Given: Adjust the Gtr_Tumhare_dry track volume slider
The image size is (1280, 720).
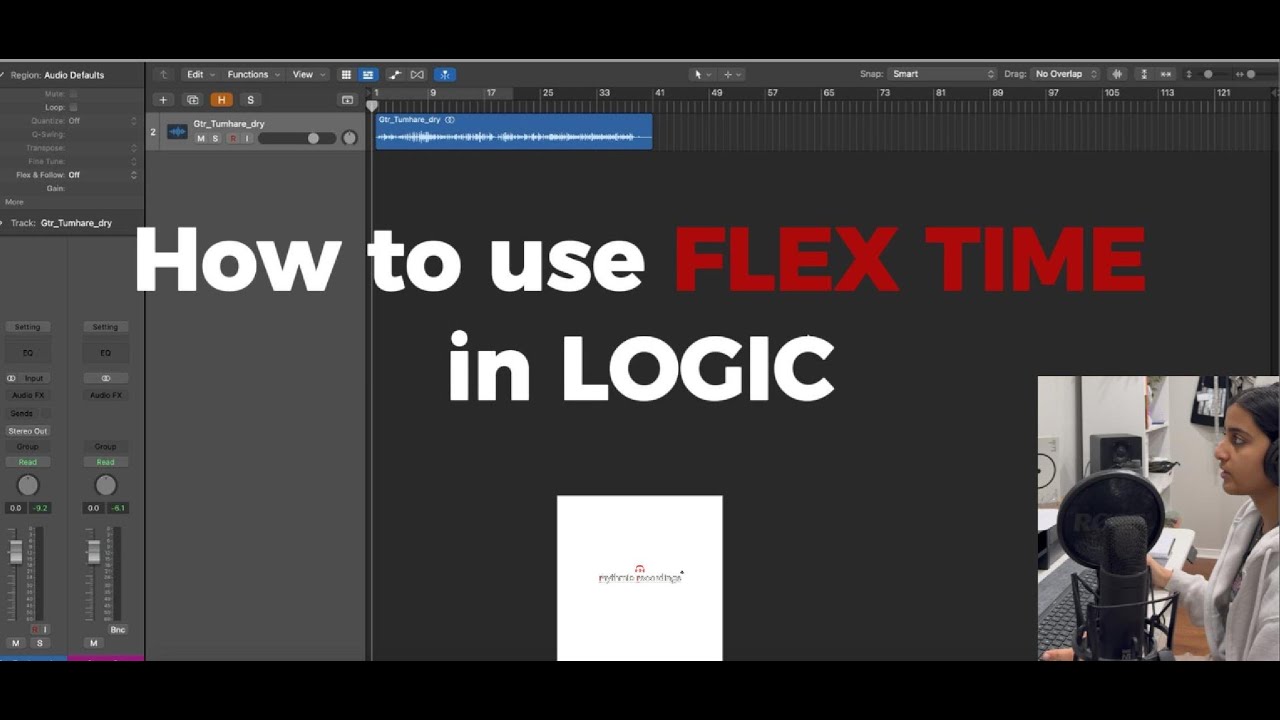Looking at the screenshot, I should coord(297,139).
